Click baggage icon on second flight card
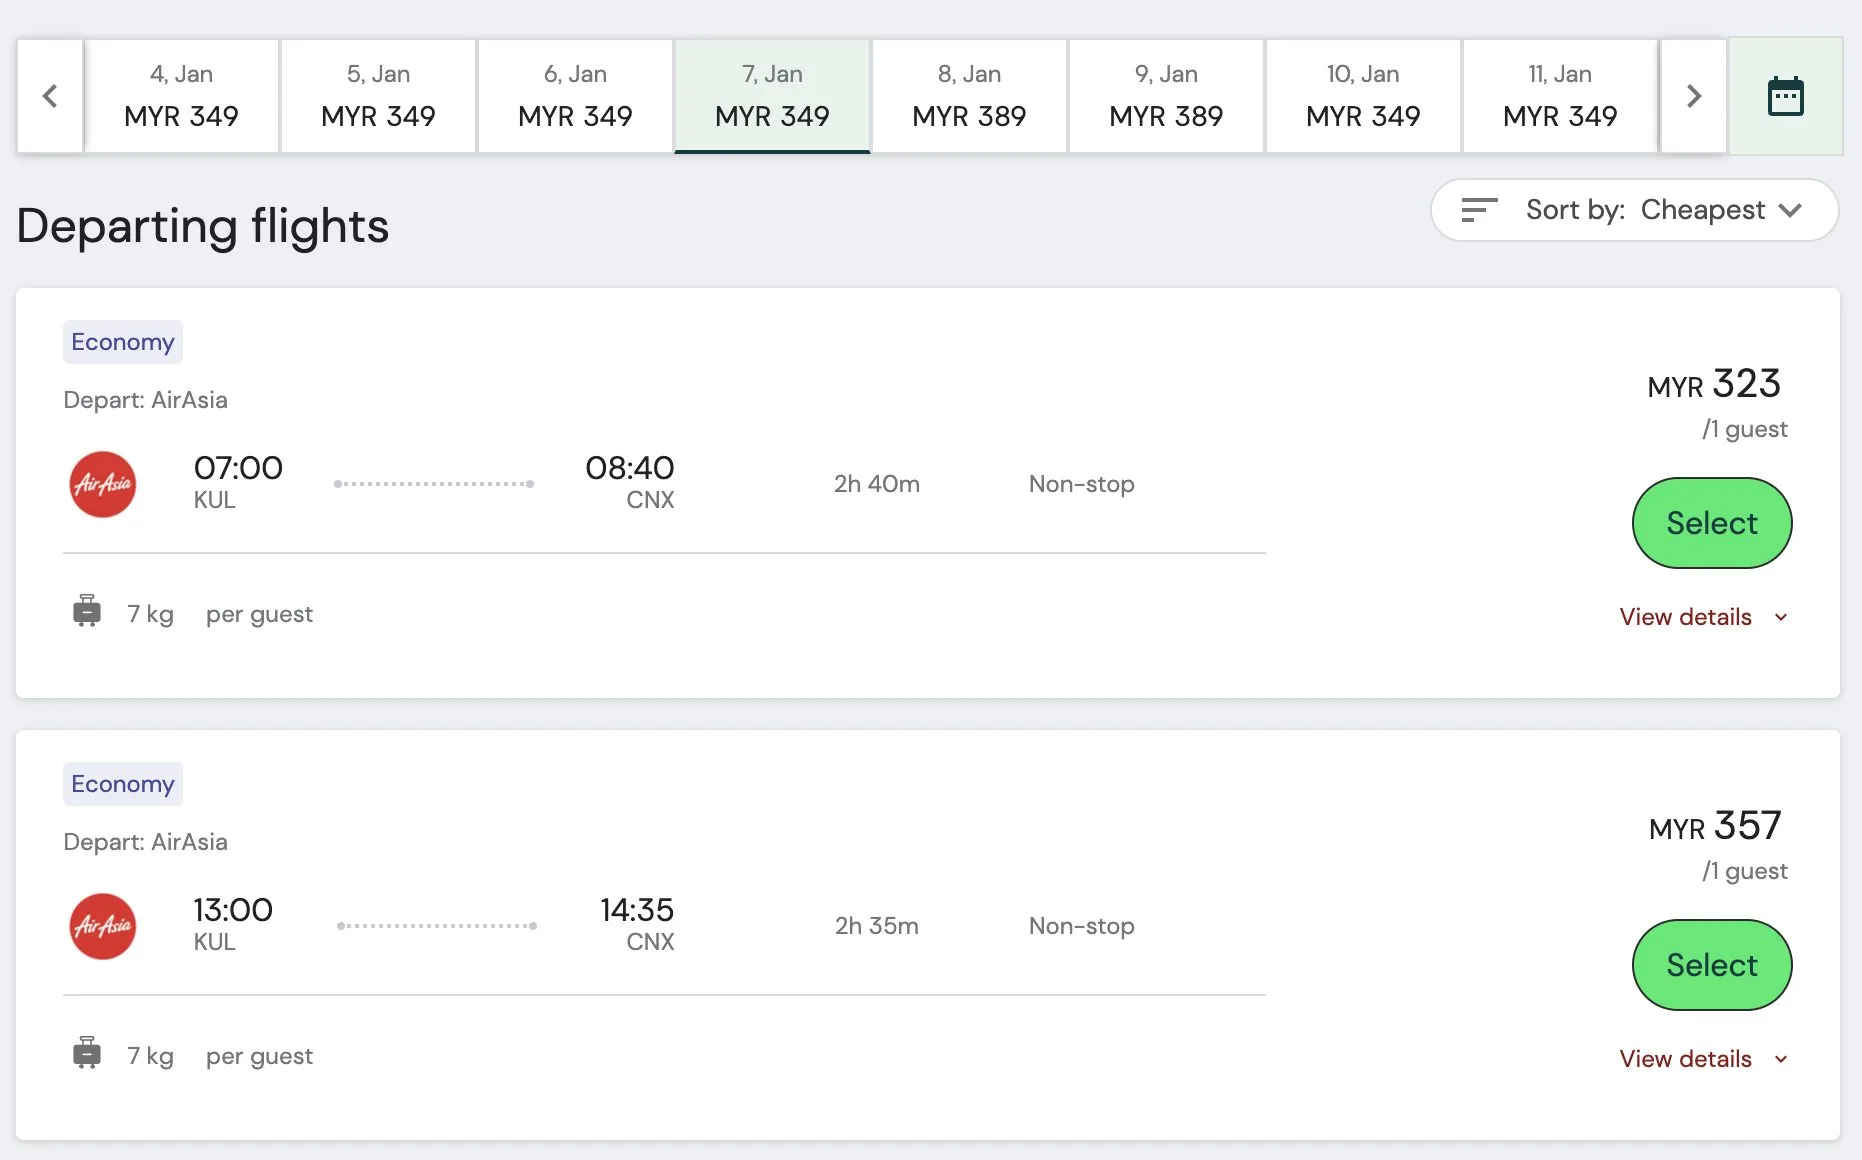This screenshot has width=1862, height=1160. [87, 1053]
